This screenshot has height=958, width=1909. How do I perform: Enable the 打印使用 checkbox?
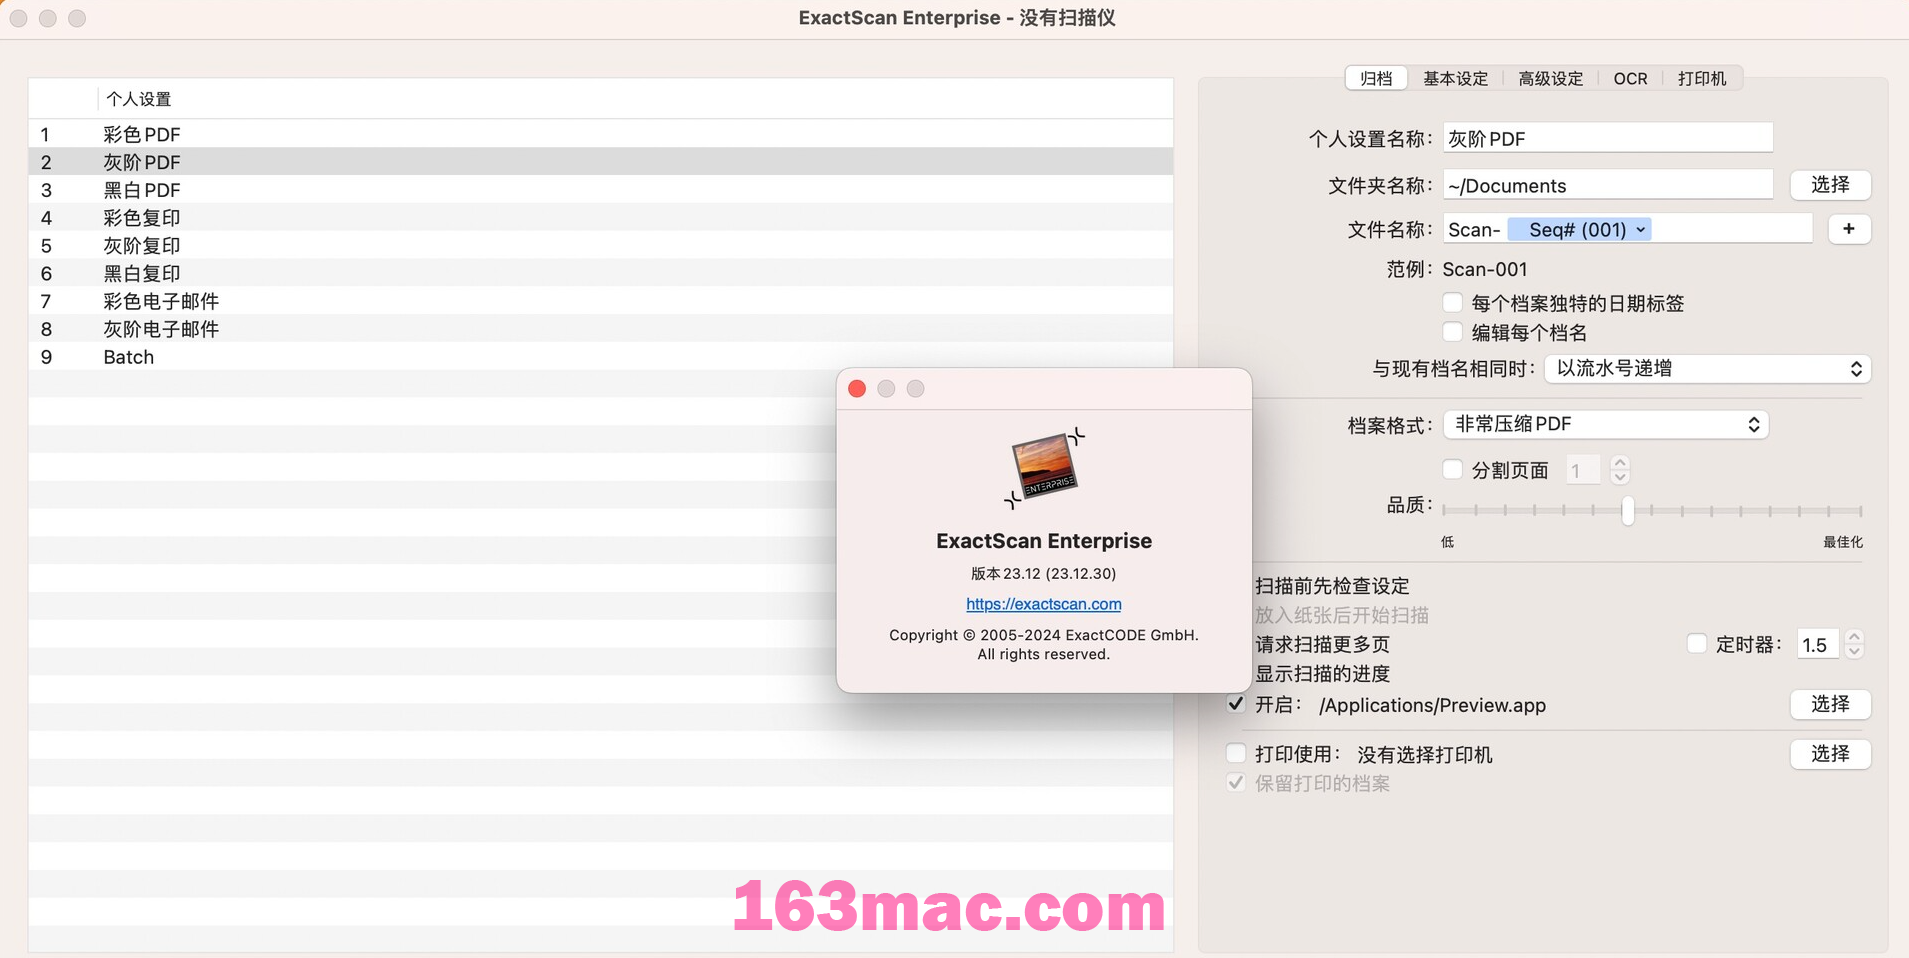click(1236, 753)
